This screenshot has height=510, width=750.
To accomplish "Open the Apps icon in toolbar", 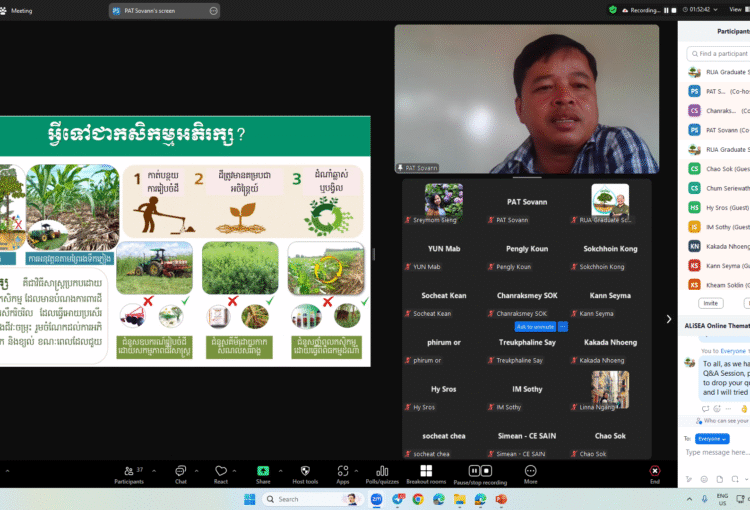I will point(342,472).
